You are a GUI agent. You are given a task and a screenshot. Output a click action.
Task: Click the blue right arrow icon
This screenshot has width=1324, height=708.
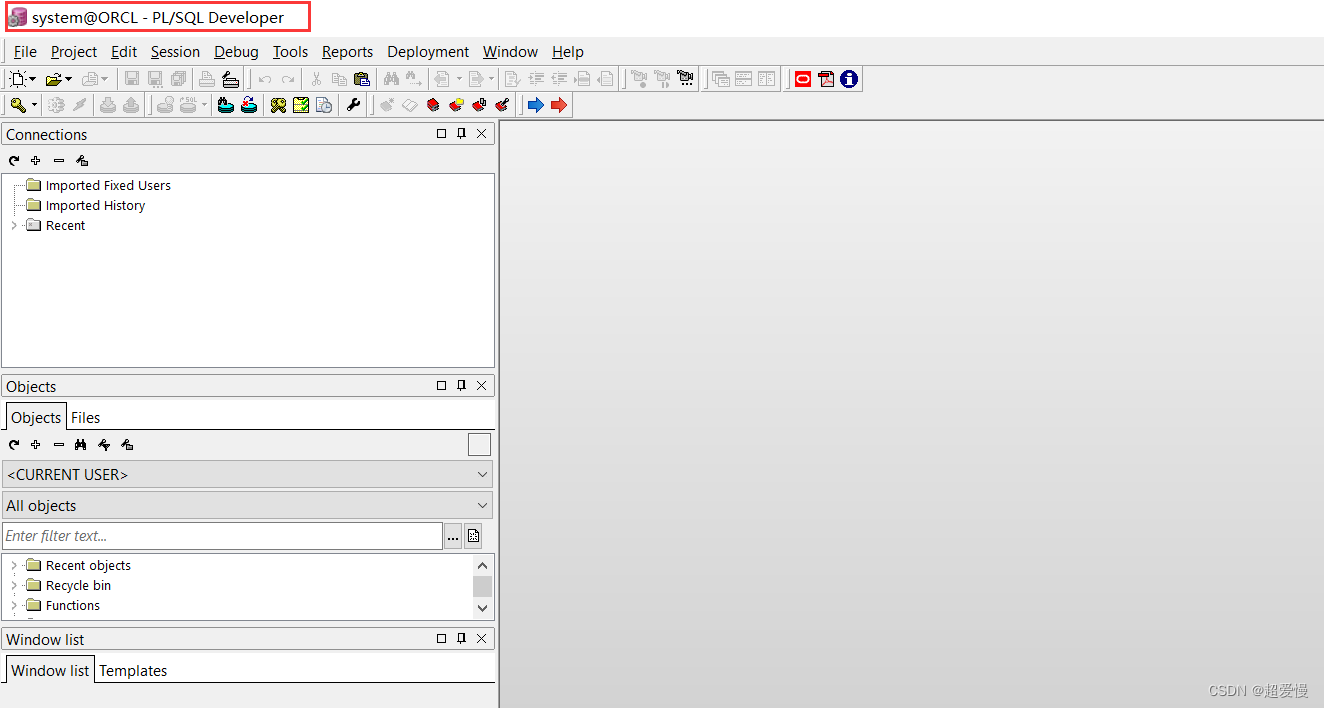pyautogui.click(x=535, y=105)
